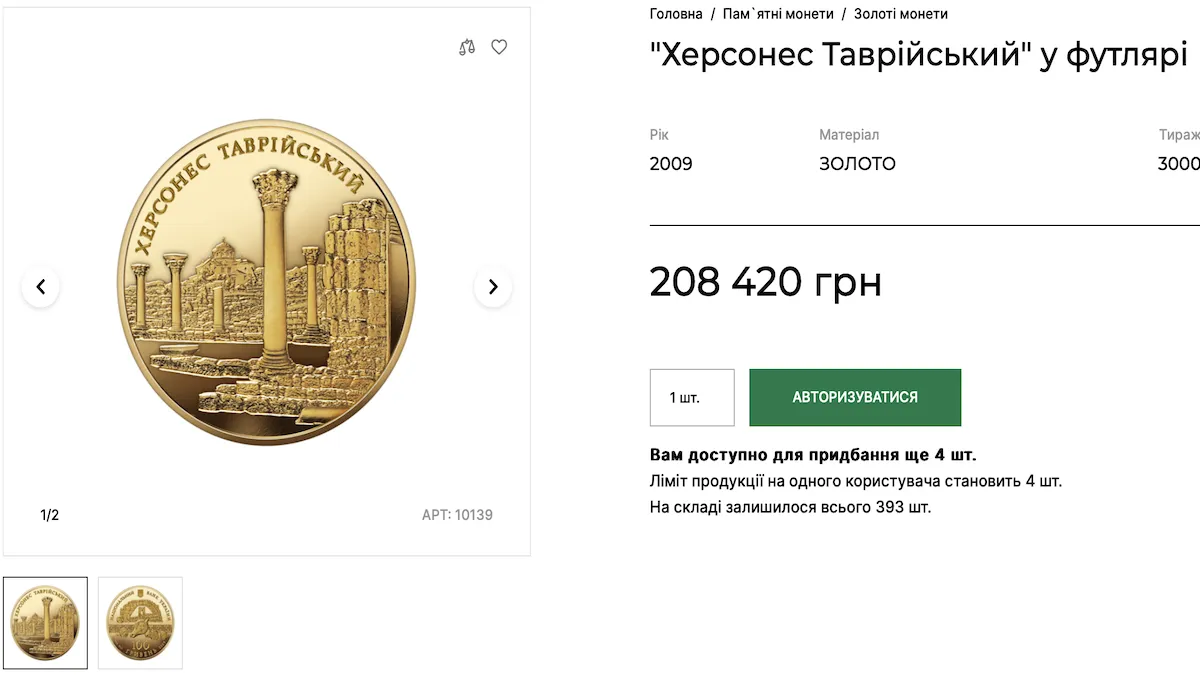Click the quantity field showing 1 шт.
Screen dimensions: 1200x675
click(x=692, y=397)
